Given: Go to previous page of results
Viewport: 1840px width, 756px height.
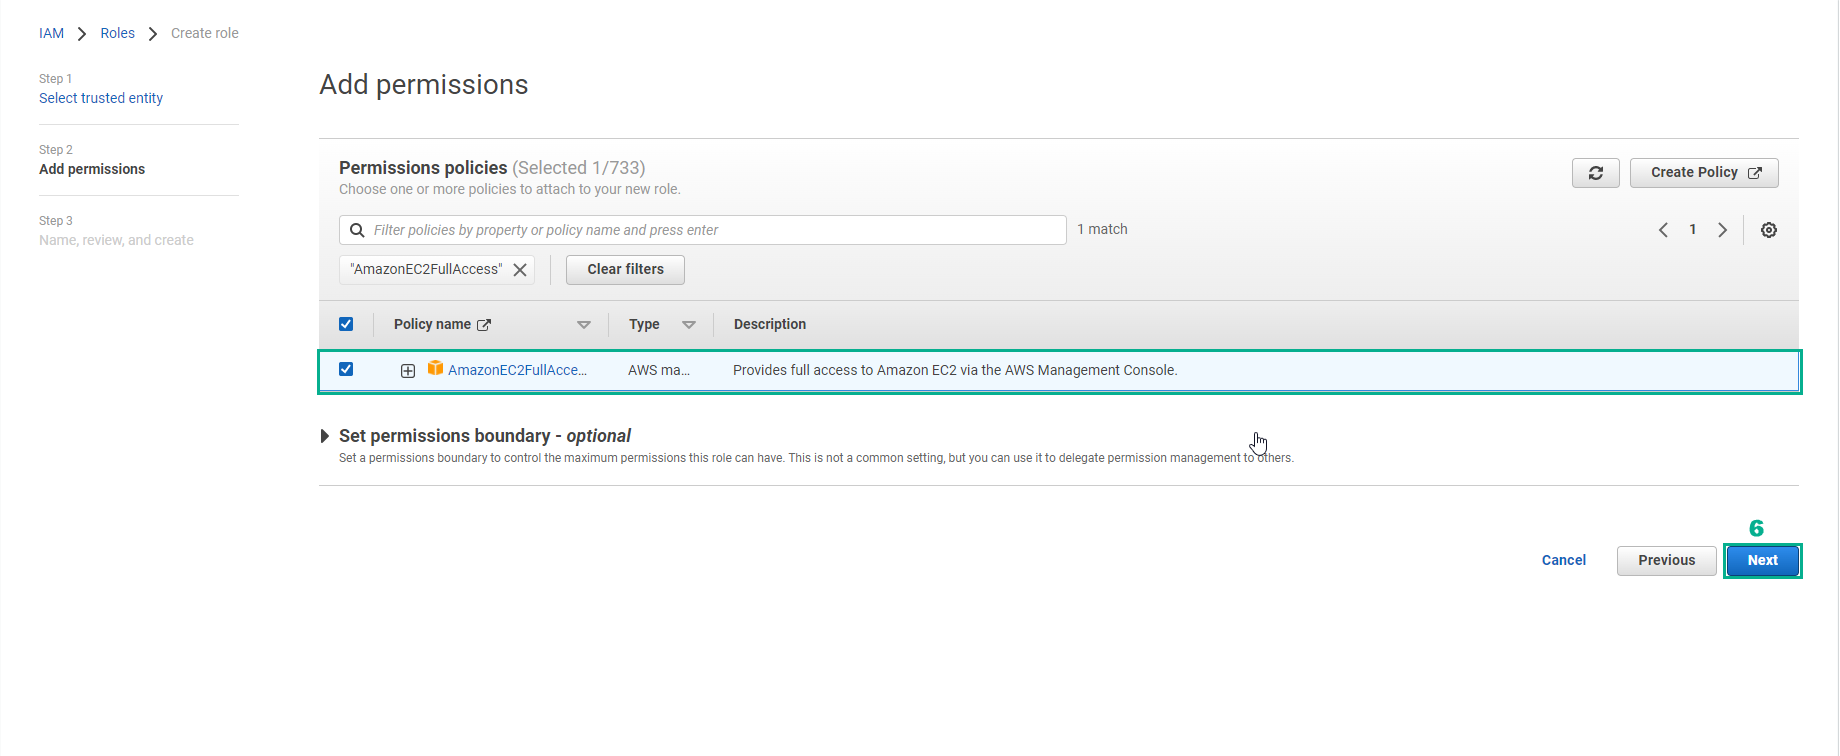Looking at the screenshot, I should point(1663,230).
